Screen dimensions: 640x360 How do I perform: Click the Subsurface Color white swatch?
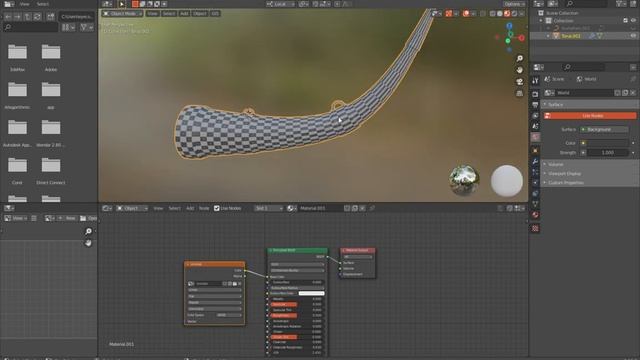(x=311, y=293)
